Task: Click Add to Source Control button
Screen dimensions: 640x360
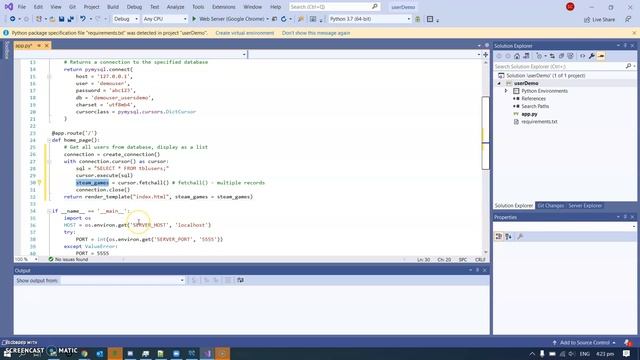Action: [x=584, y=342]
